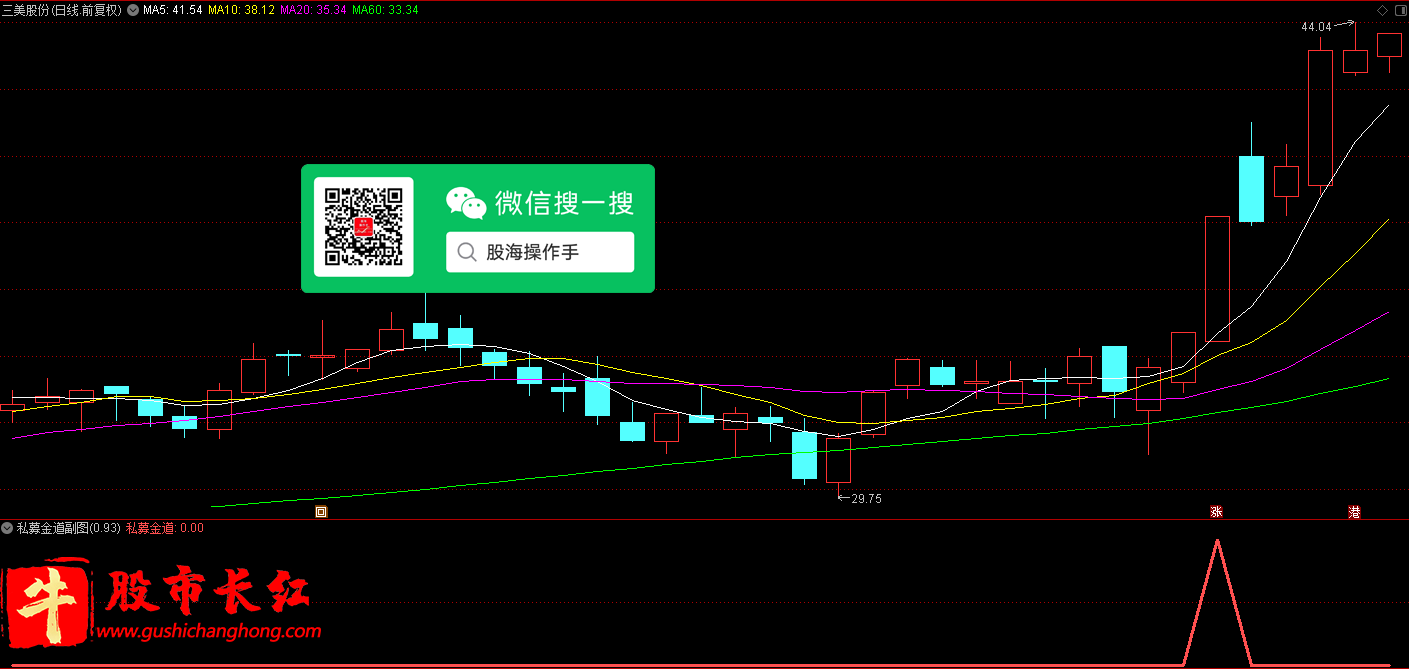1409x669 pixels.
Task: Click the 私募金道副图(0.93) indicator name
Action: pyautogui.click(x=68, y=528)
